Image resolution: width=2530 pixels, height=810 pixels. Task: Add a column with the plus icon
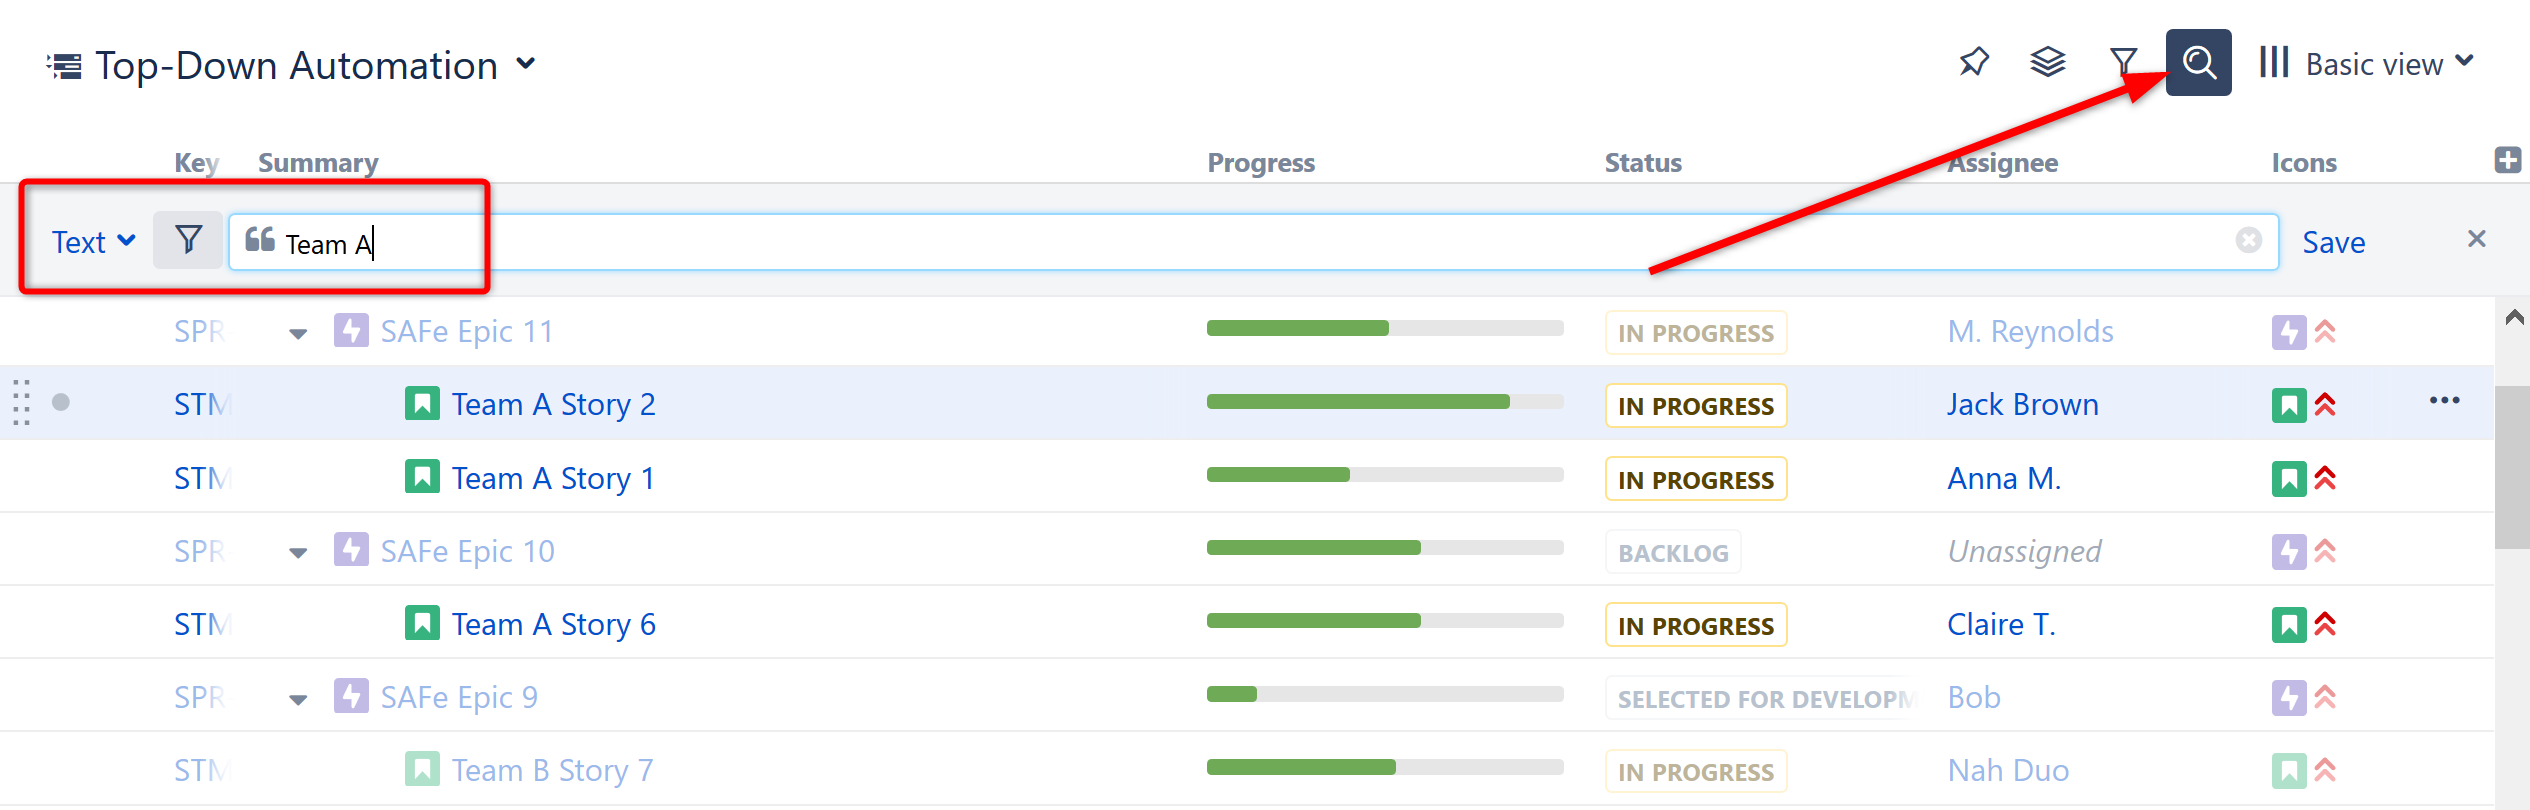point(2507,160)
